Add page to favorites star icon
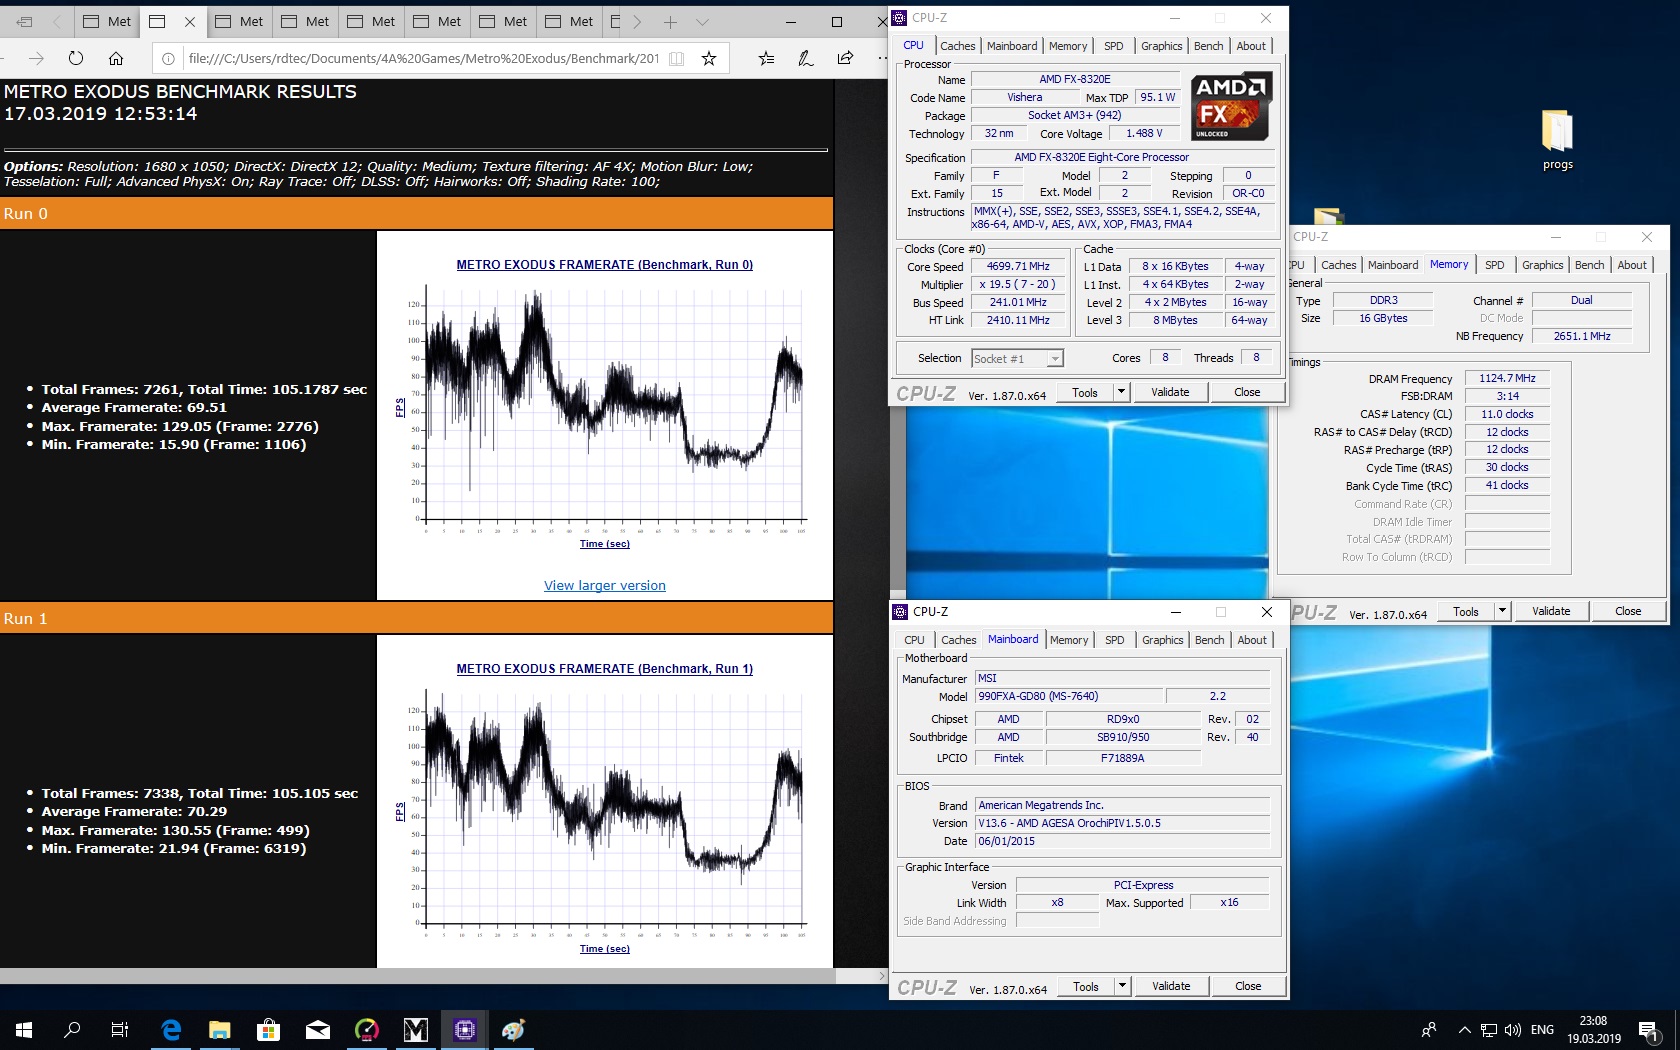Image resolution: width=1680 pixels, height=1050 pixels. 709,58
